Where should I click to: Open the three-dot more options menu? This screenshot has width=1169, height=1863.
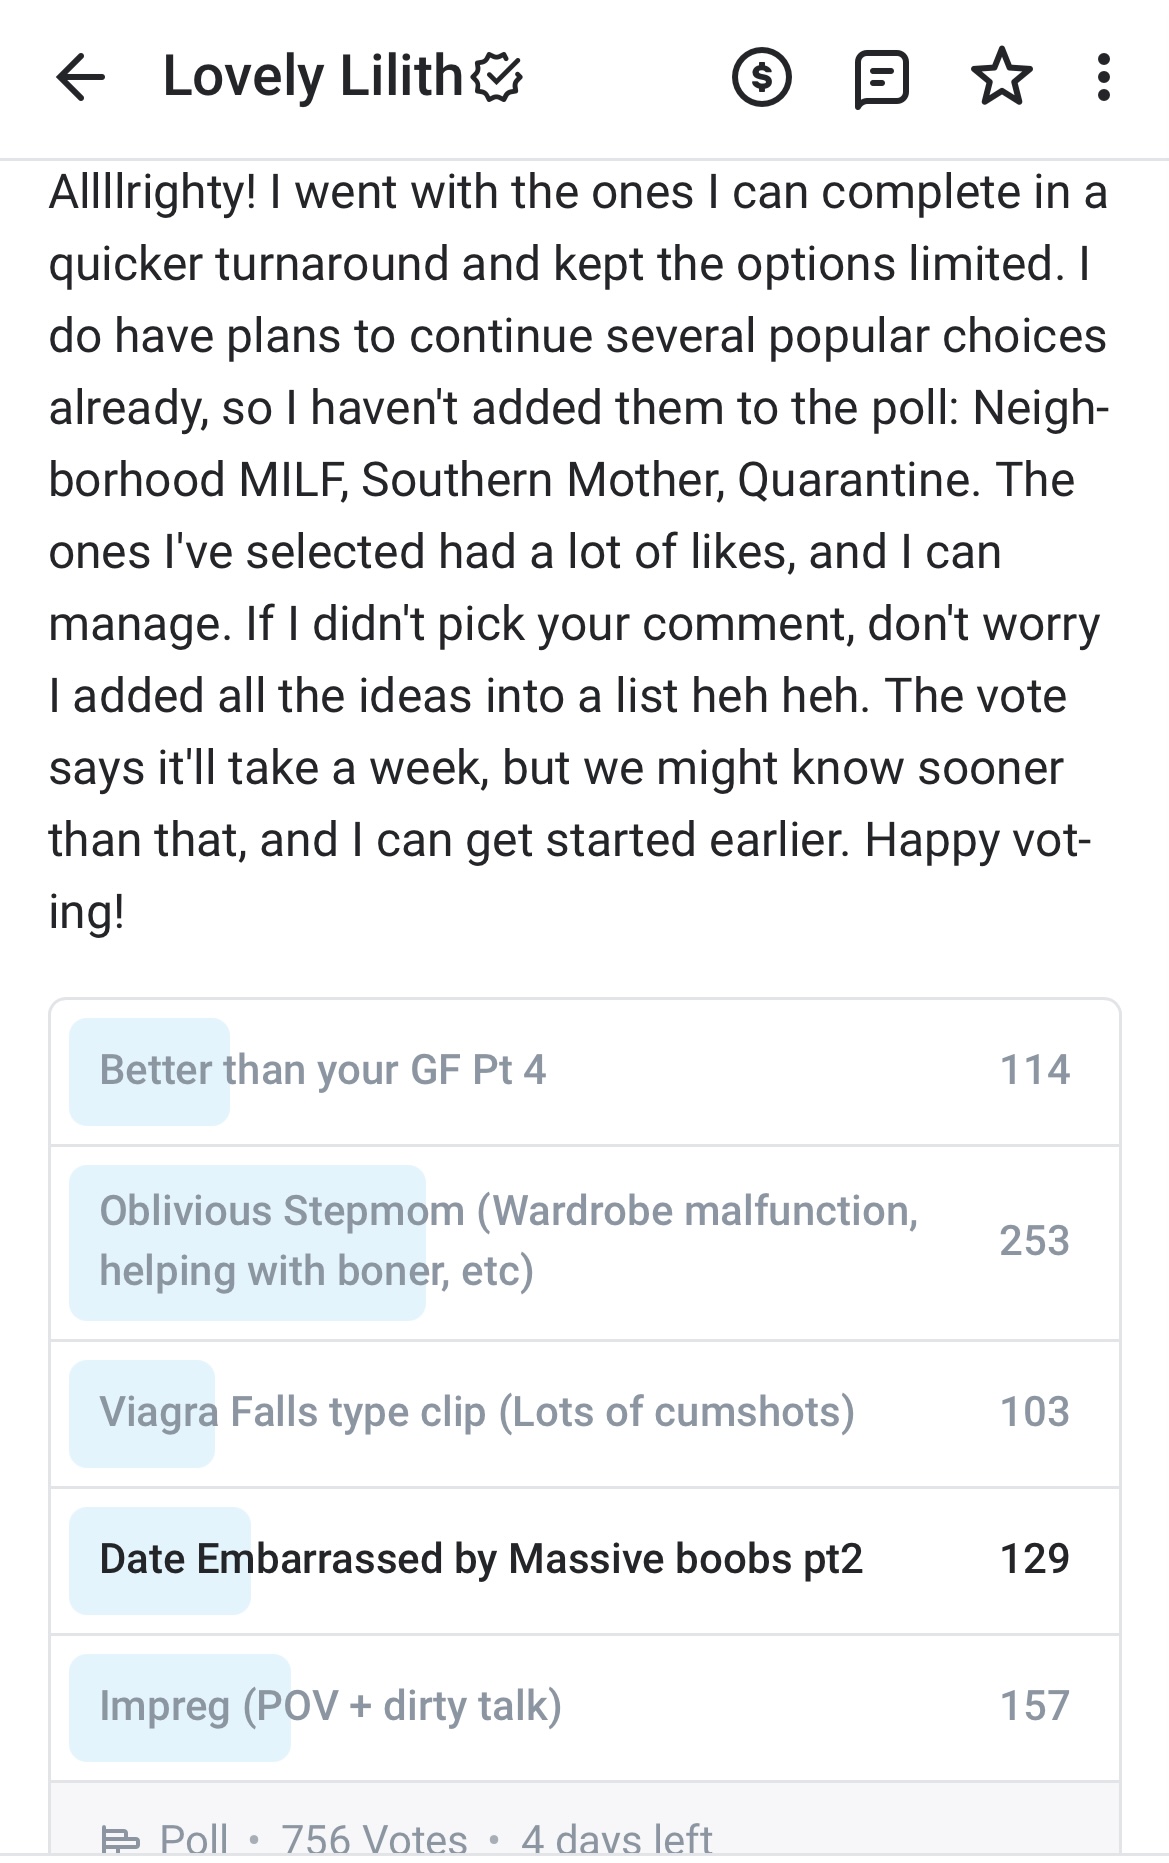point(1103,78)
